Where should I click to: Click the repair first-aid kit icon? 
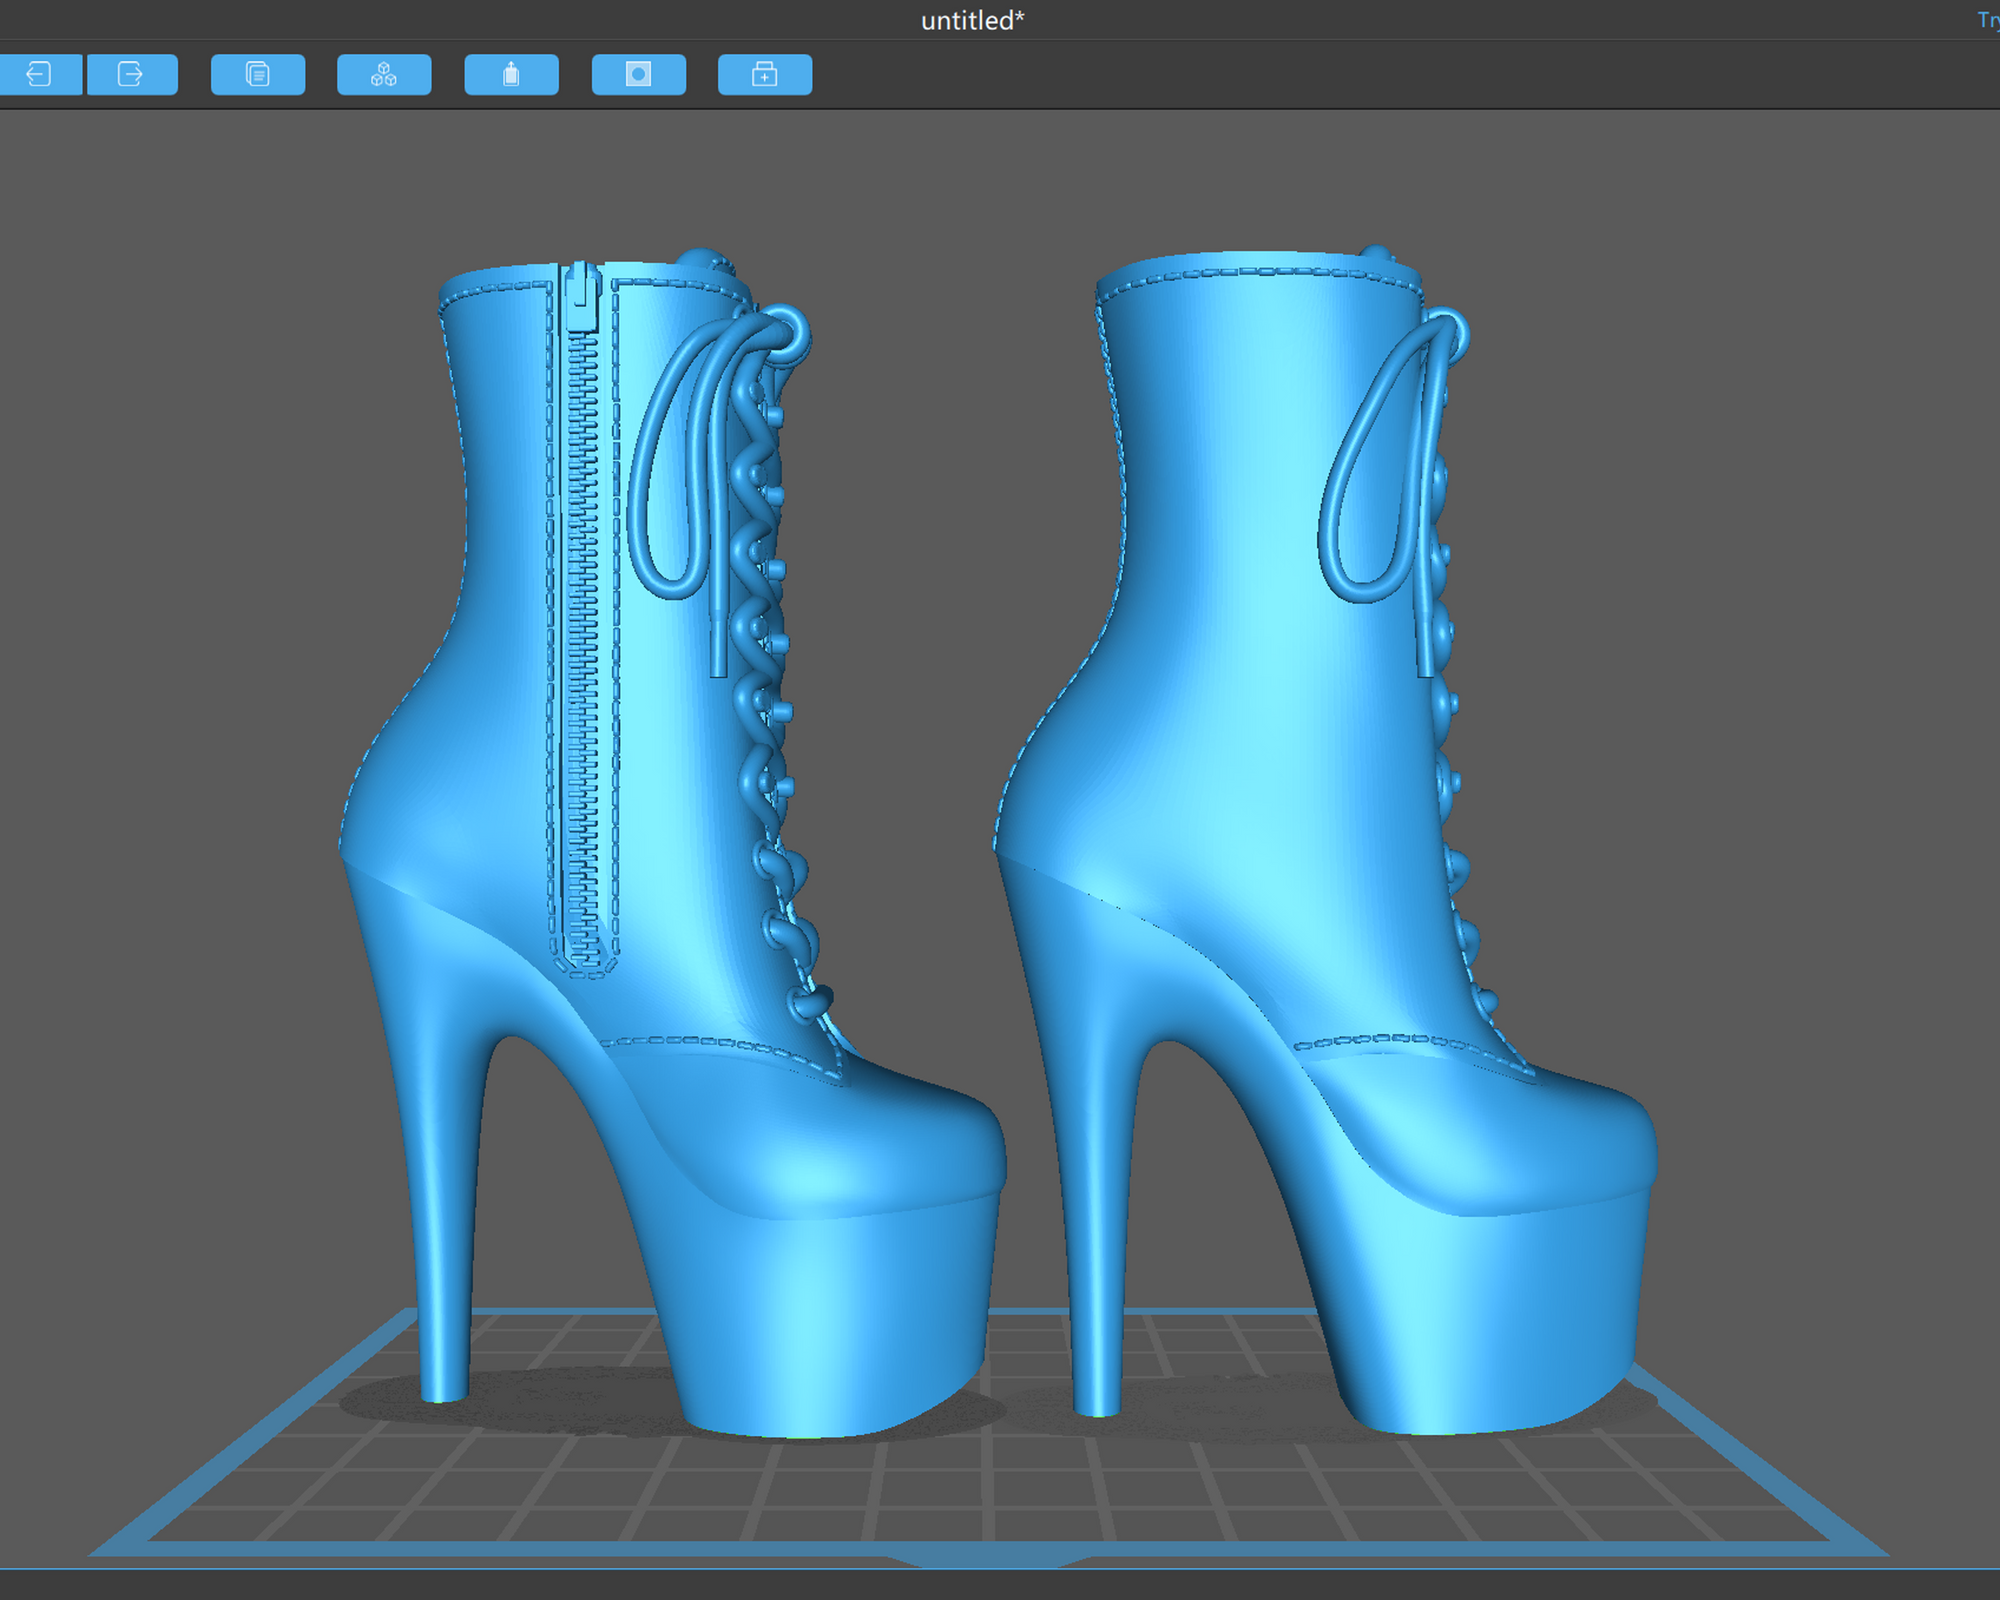click(x=765, y=74)
